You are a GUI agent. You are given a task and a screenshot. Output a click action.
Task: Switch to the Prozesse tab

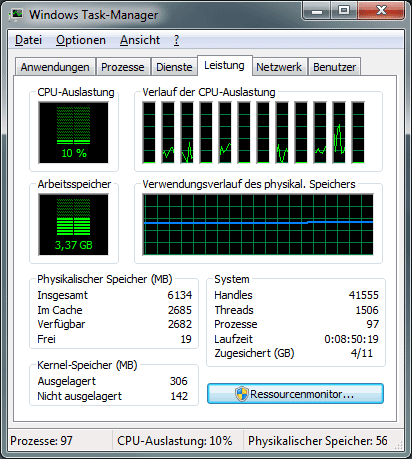click(x=123, y=67)
